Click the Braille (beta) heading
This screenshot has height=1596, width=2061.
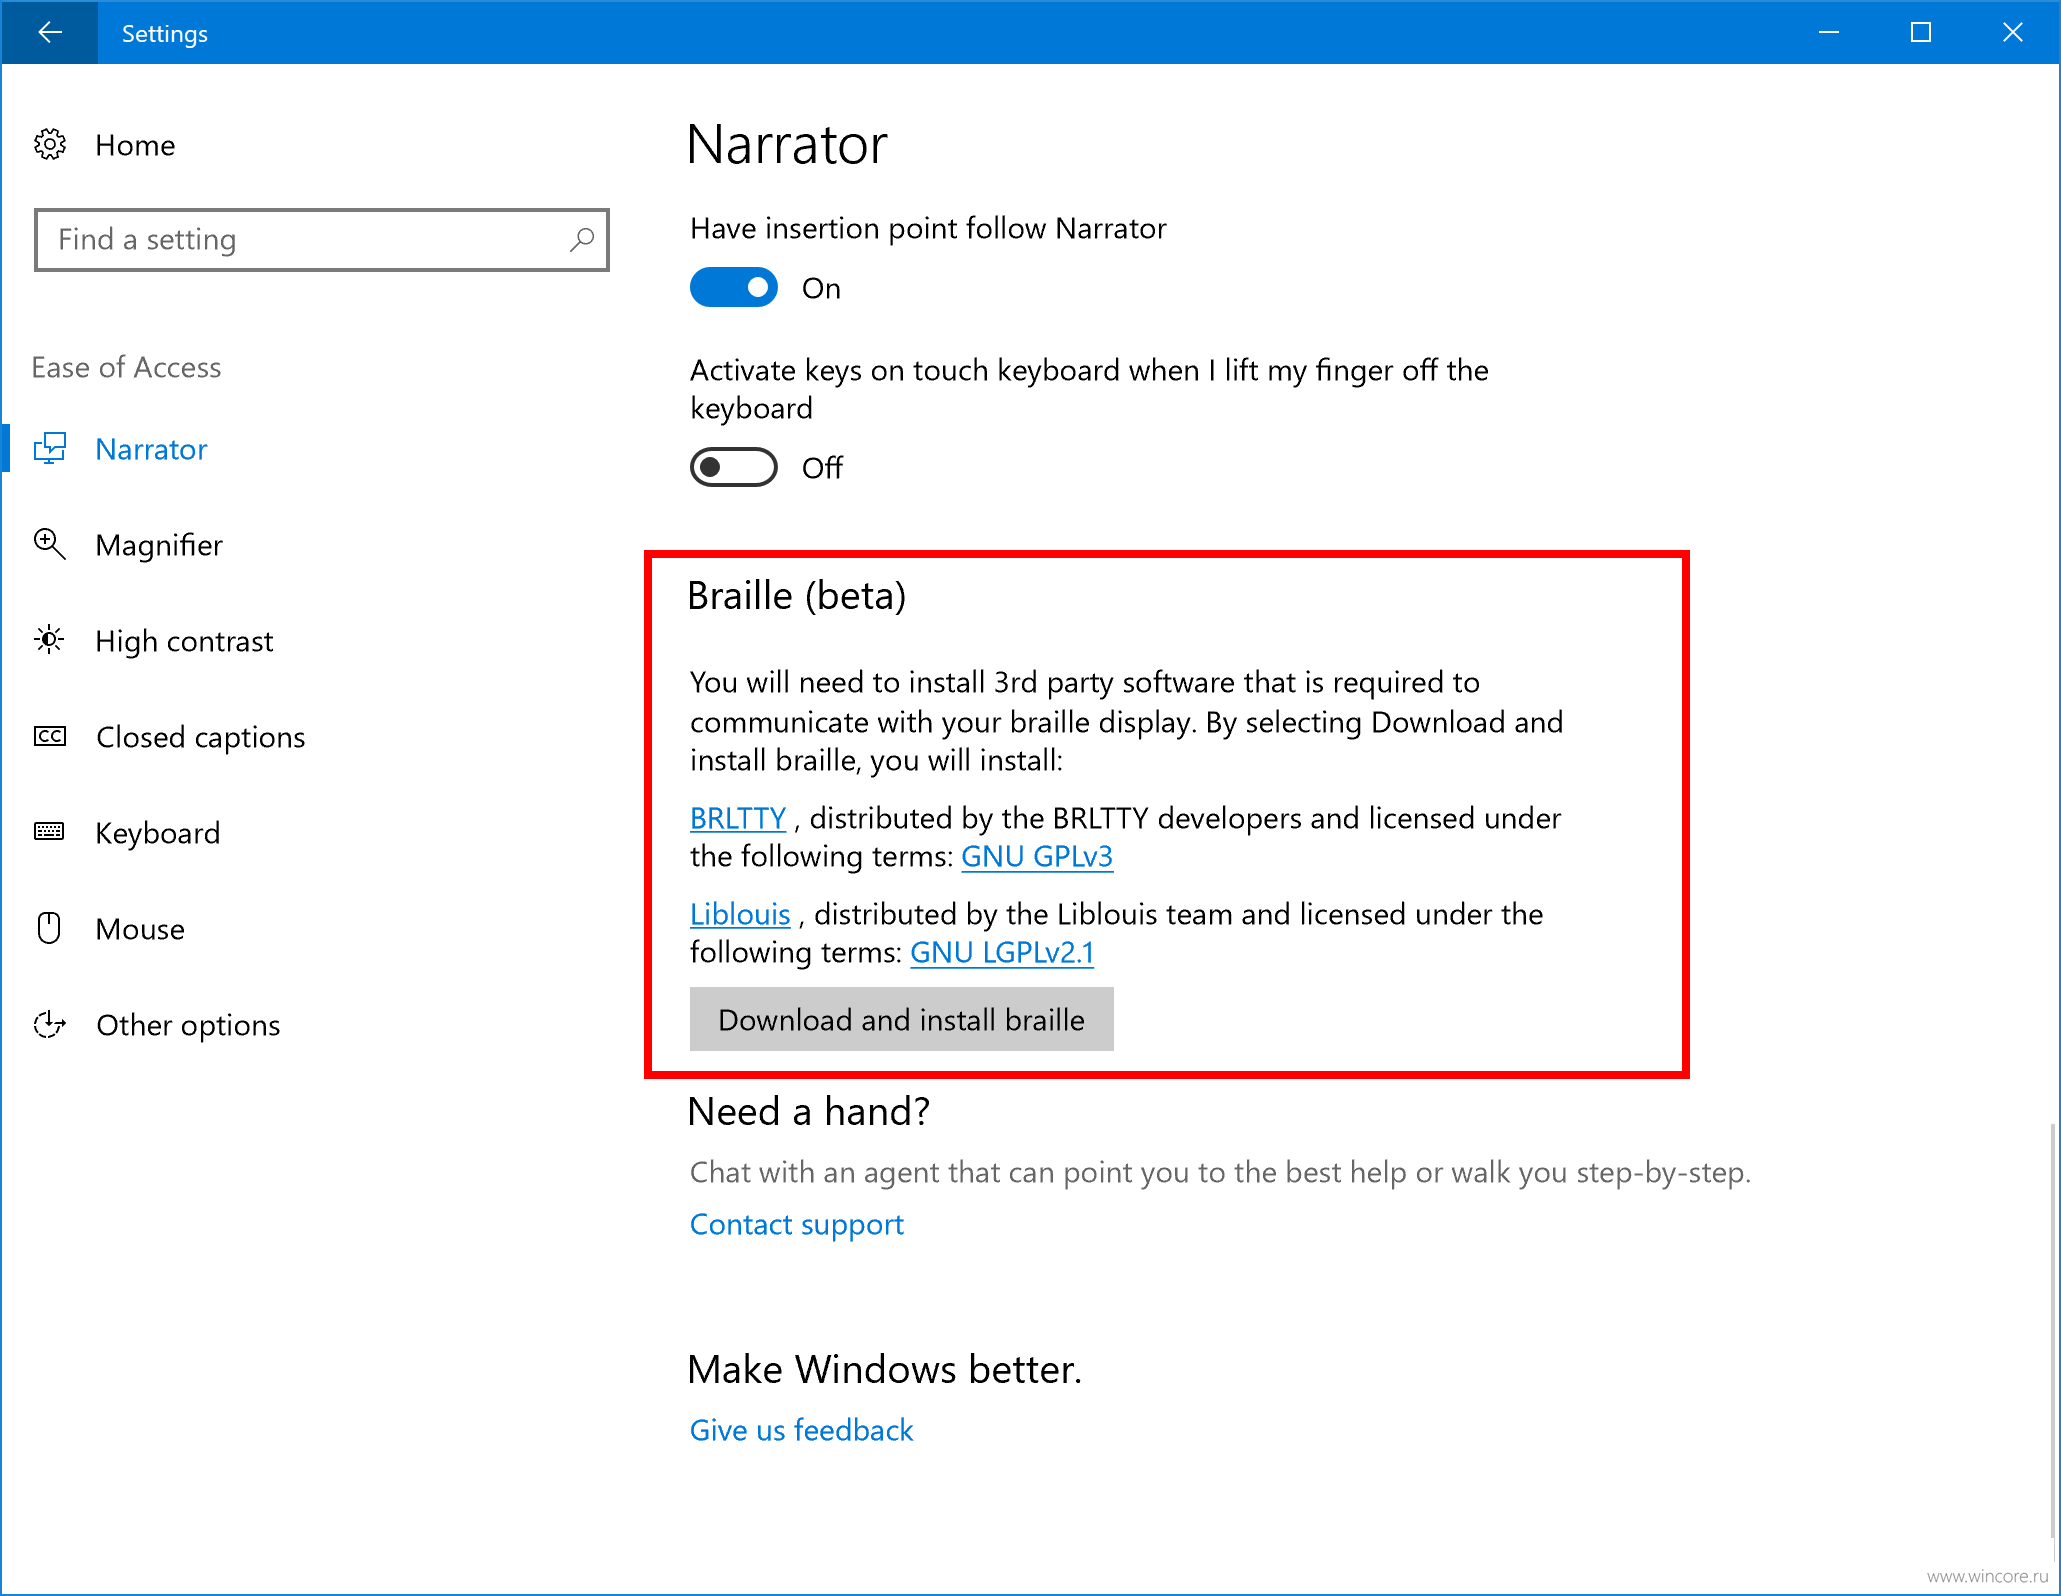pyautogui.click(x=797, y=596)
